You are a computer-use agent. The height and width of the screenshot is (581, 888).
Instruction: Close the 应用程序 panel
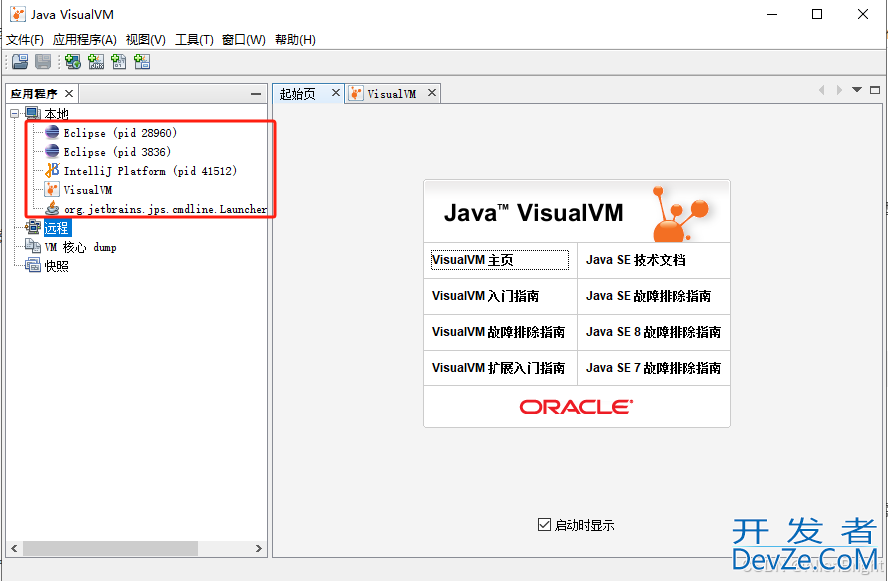point(69,93)
